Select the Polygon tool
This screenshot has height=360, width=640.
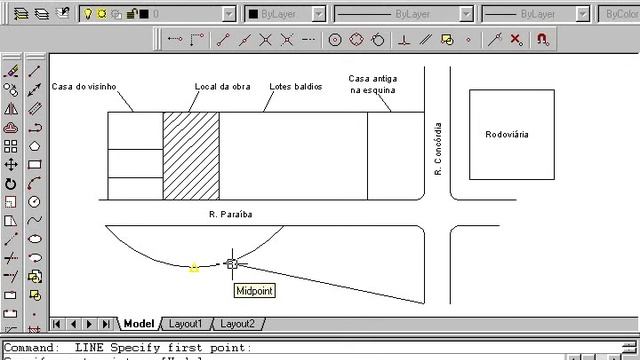pyautogui.click(x=35, y=146)
